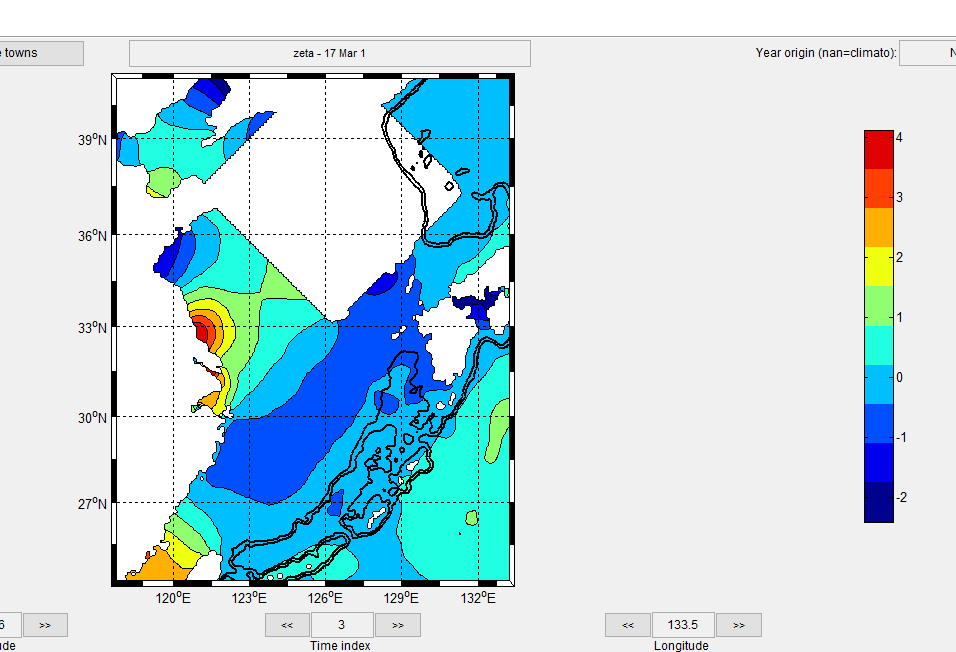Increase Longitude using the >> button
The height and width of the screenshot is (652, 956).
coord(738,625)
